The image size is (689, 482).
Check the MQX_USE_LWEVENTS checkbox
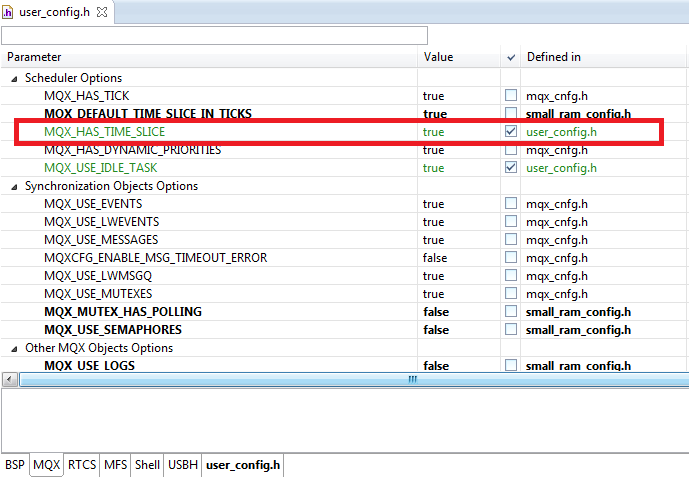pos(511,221)
